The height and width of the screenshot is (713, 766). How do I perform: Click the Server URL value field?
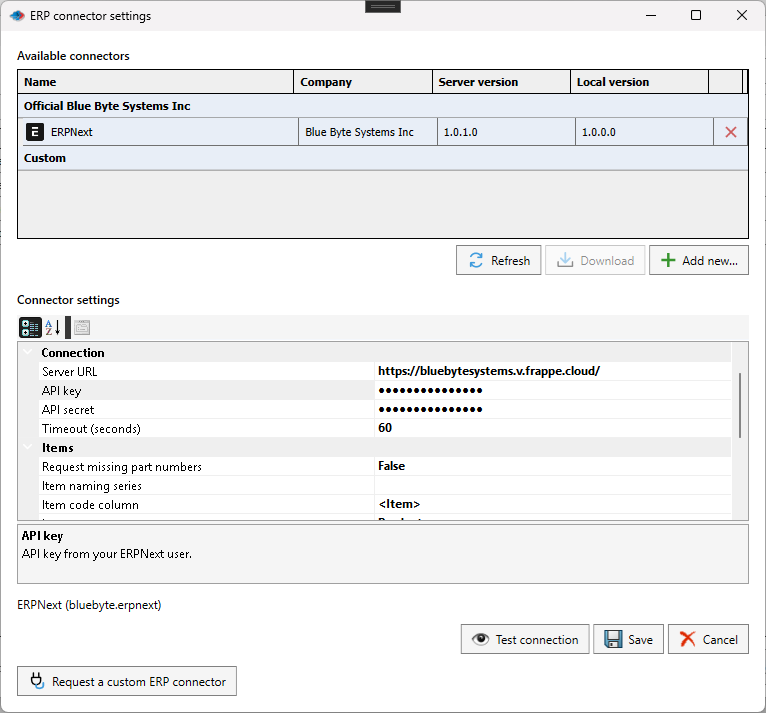pyautogui.click(x=553, y=372)
